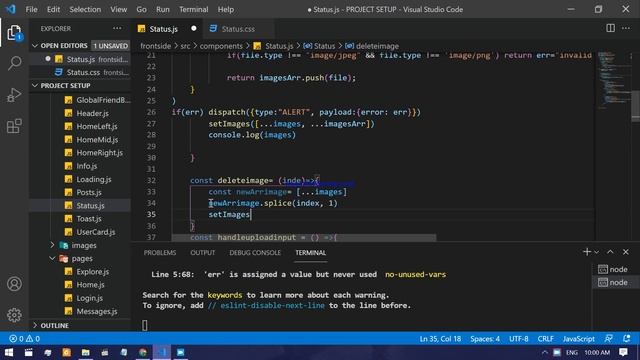Select the Terminal panel tab
The image size is (640, 360).
pyautogui.click(x=311, y=253)
